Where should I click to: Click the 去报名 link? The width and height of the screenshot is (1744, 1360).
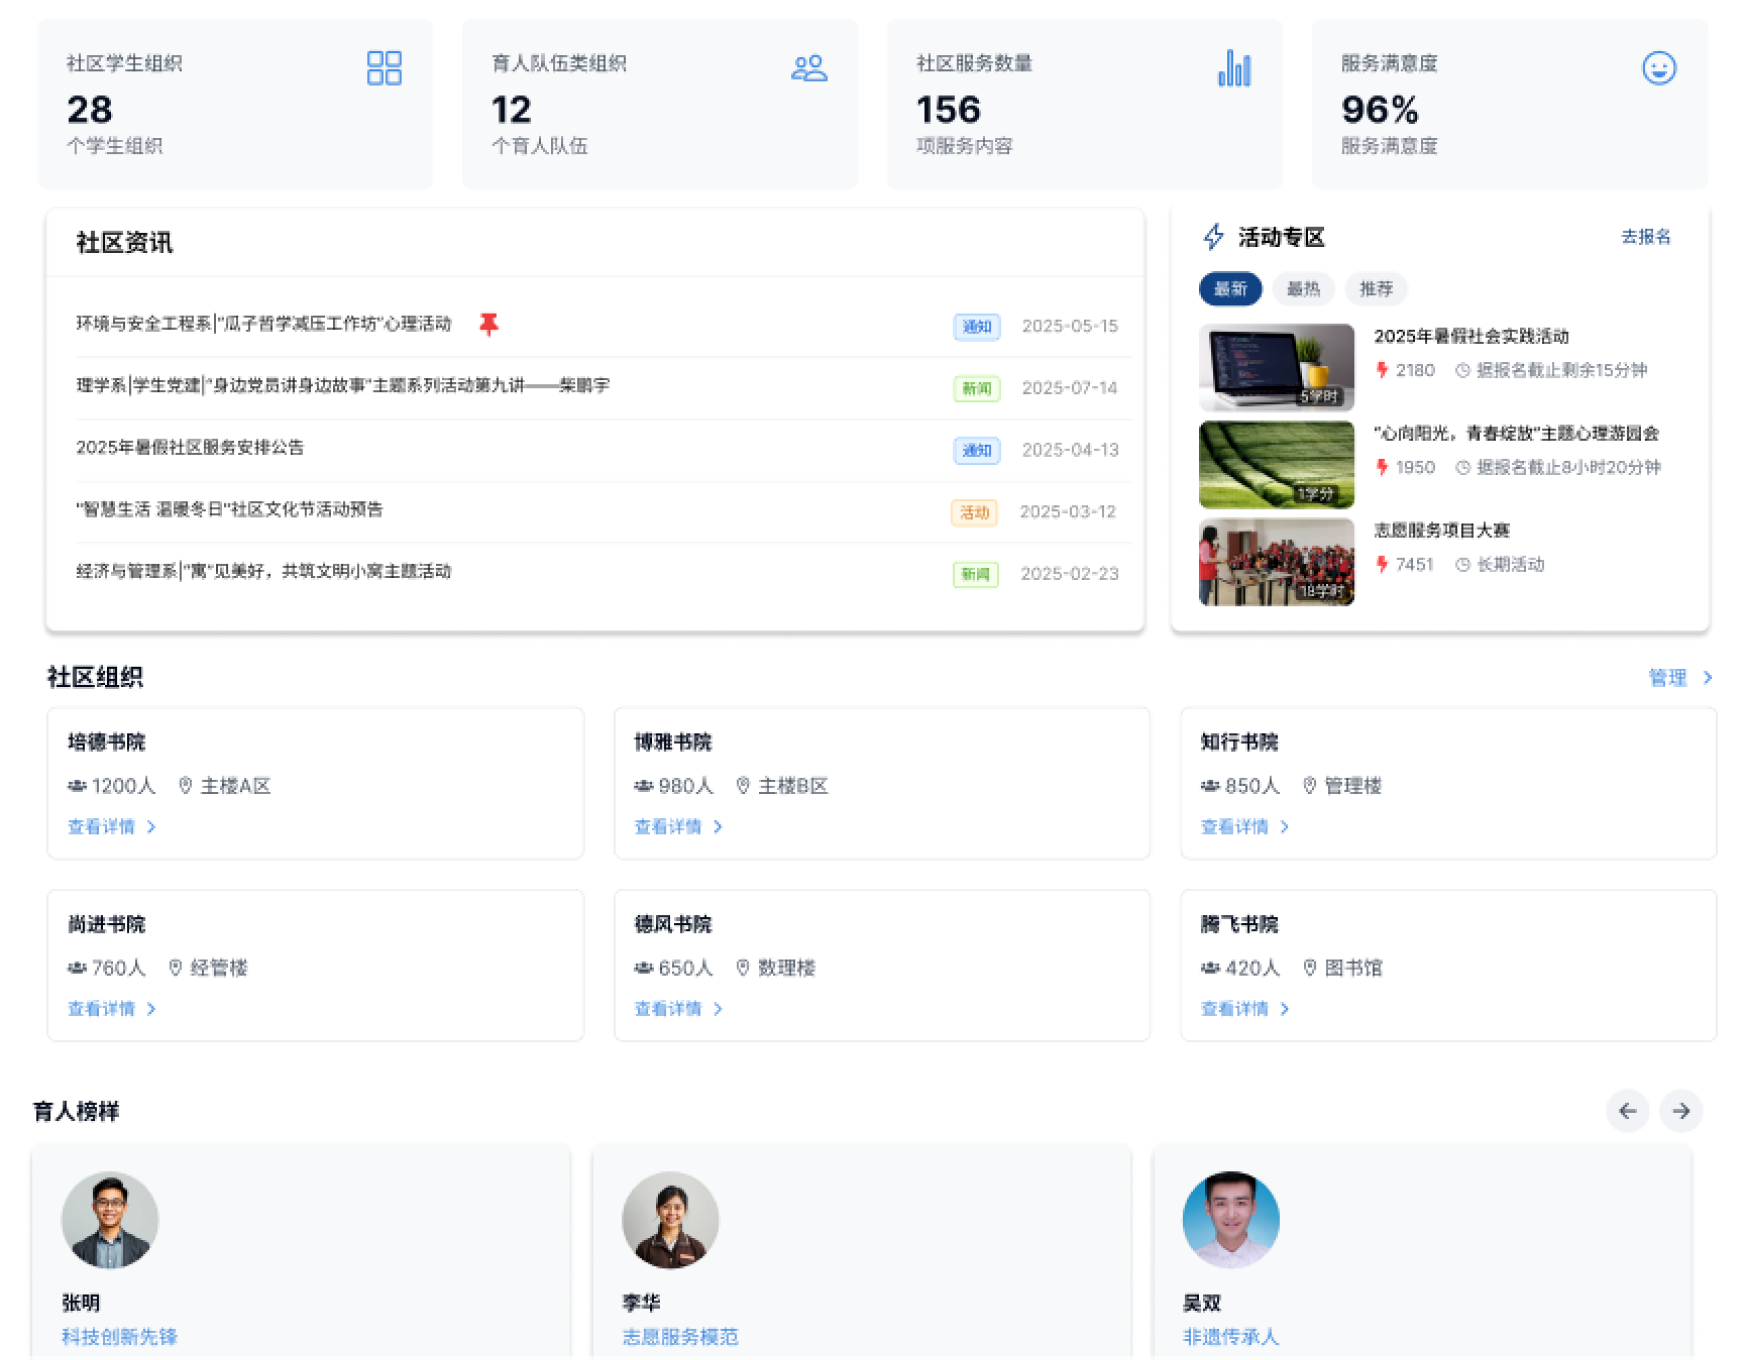[x=1645, y=237]
